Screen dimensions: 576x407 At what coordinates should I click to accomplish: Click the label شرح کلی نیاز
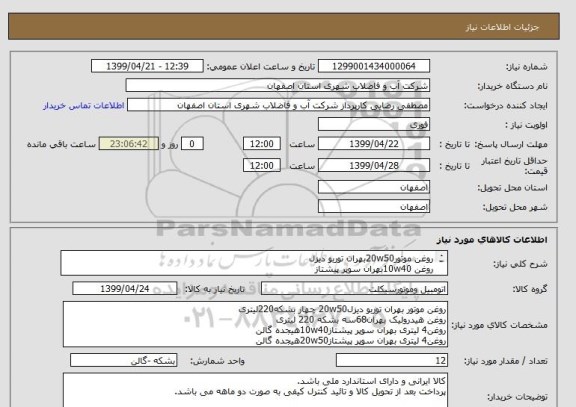click(520, 264)
